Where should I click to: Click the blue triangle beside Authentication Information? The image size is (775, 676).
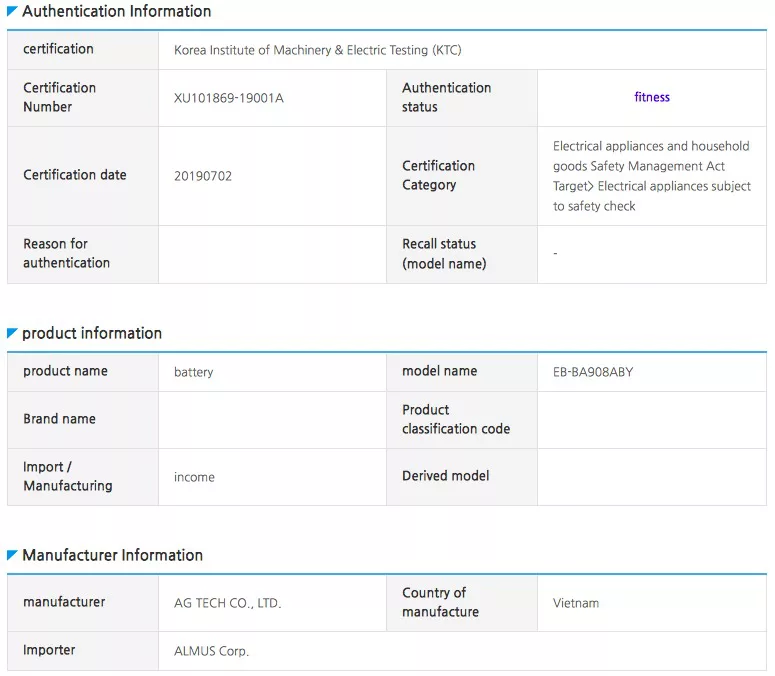[12, 10]
